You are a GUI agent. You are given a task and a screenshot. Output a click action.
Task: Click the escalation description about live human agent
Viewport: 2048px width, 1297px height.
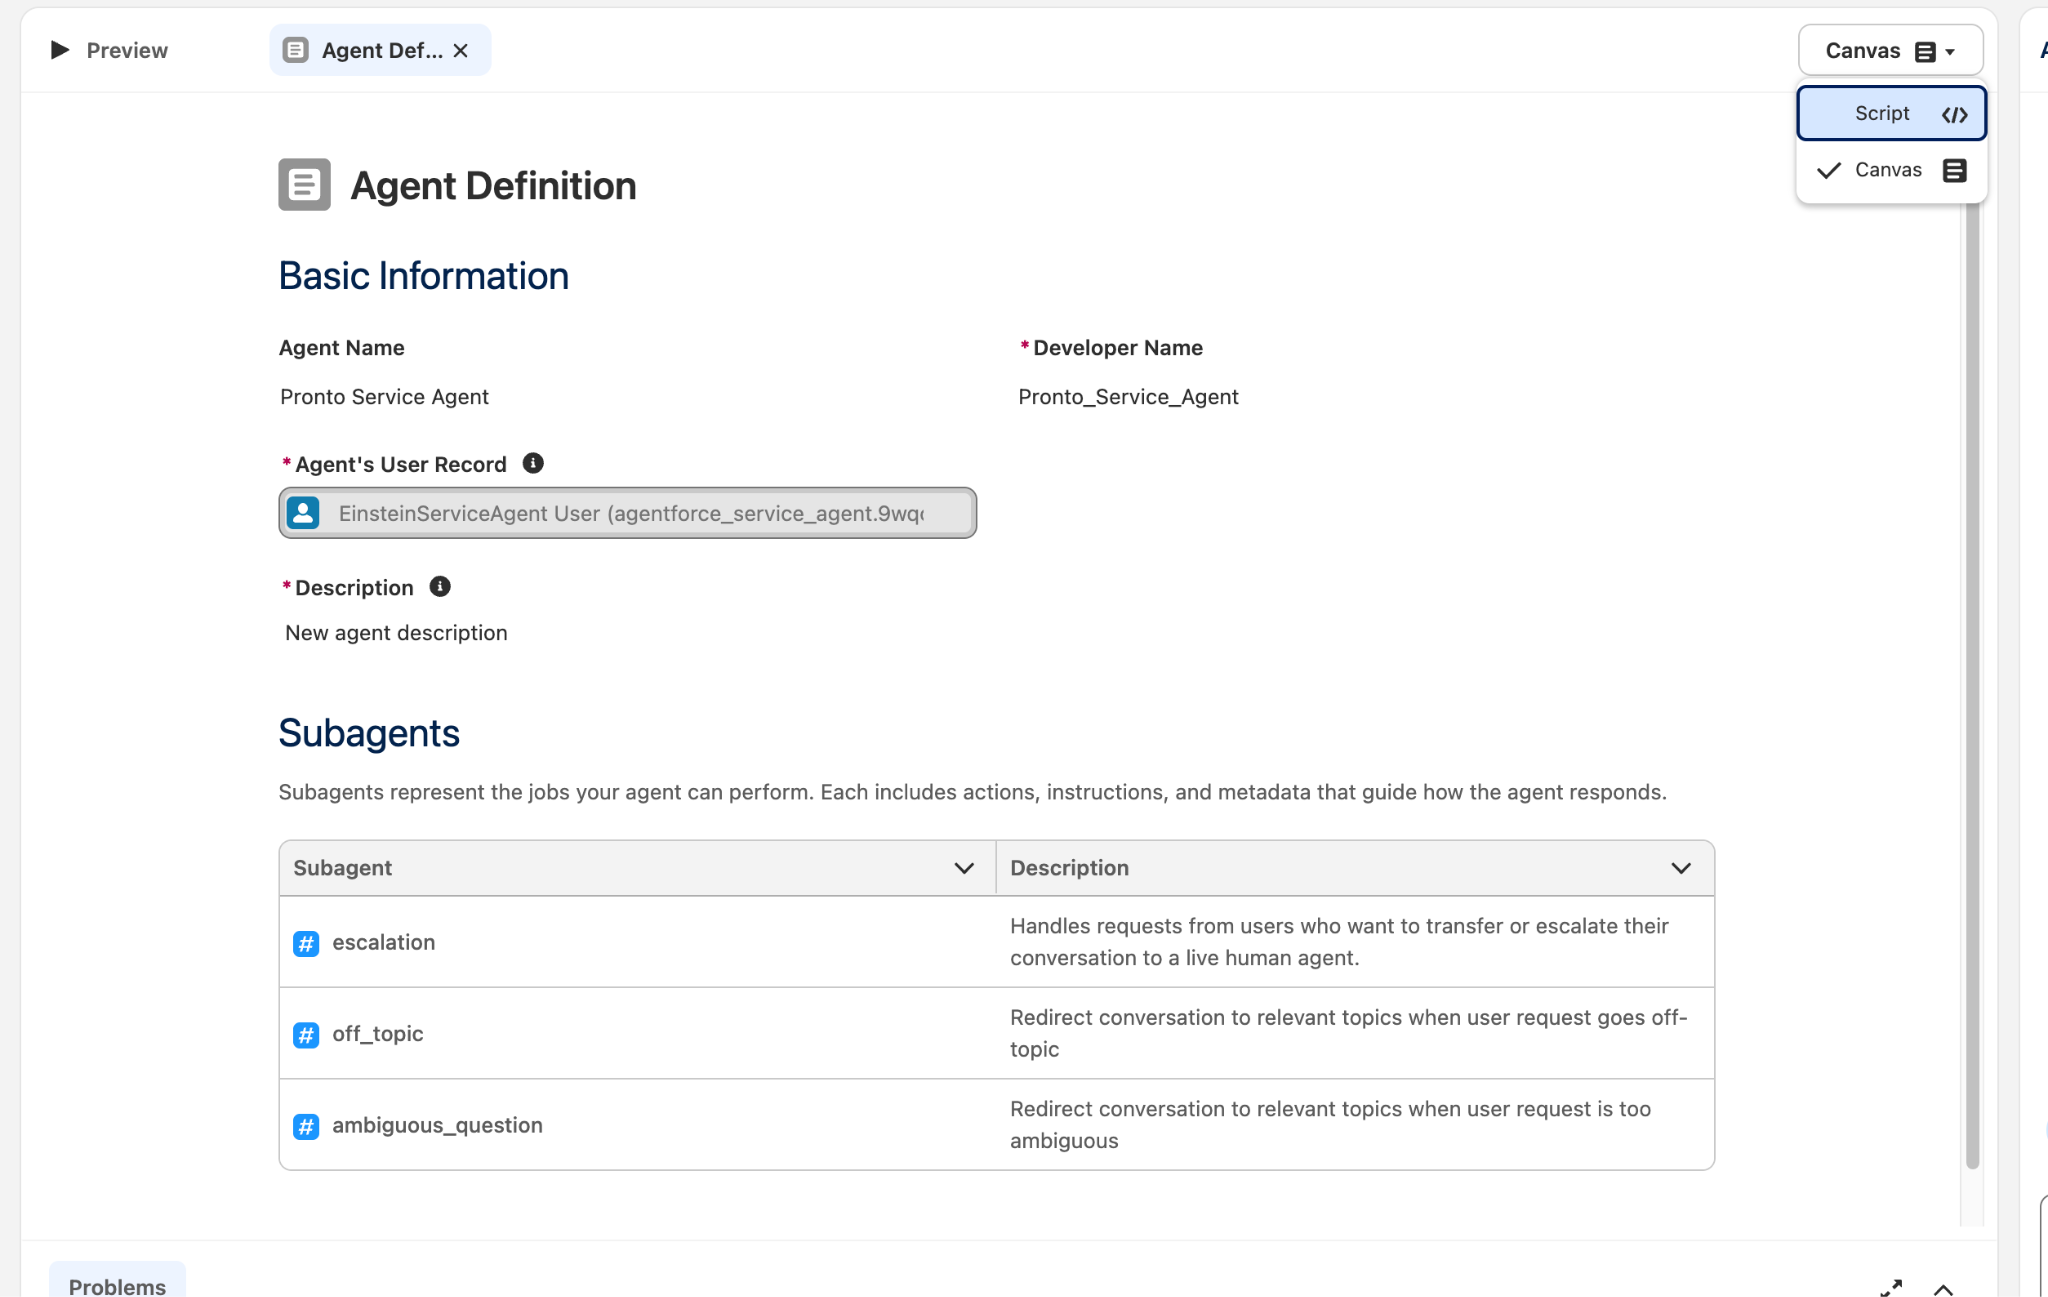(1339, 942)
